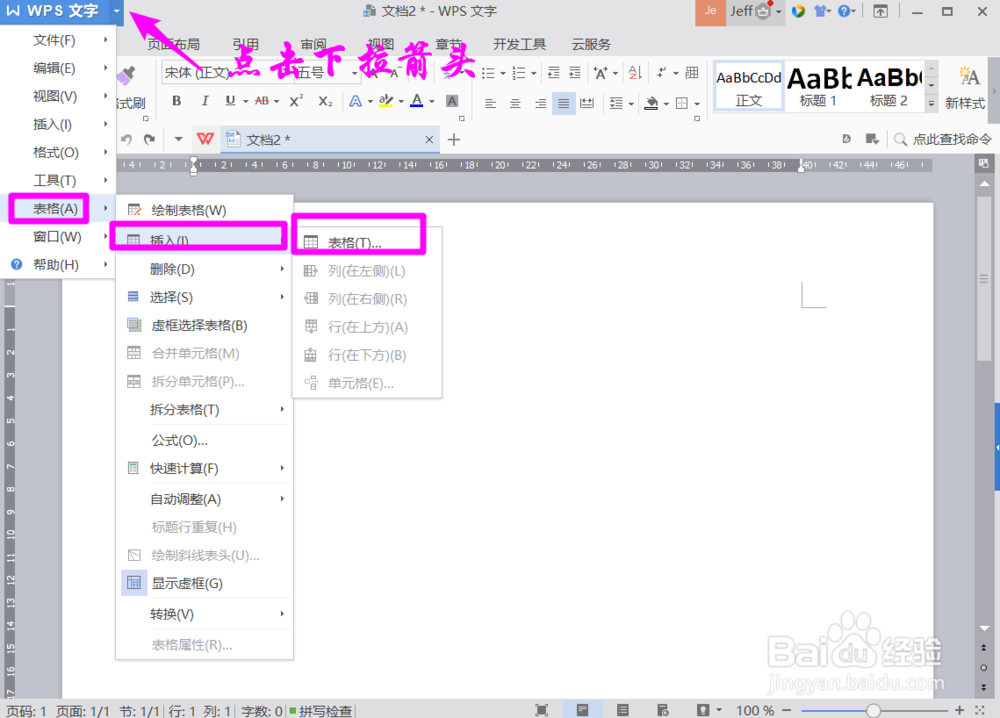Screen dimensions: 1000x718
Task: Apply subscript formatting
Action: click(325, 99)
